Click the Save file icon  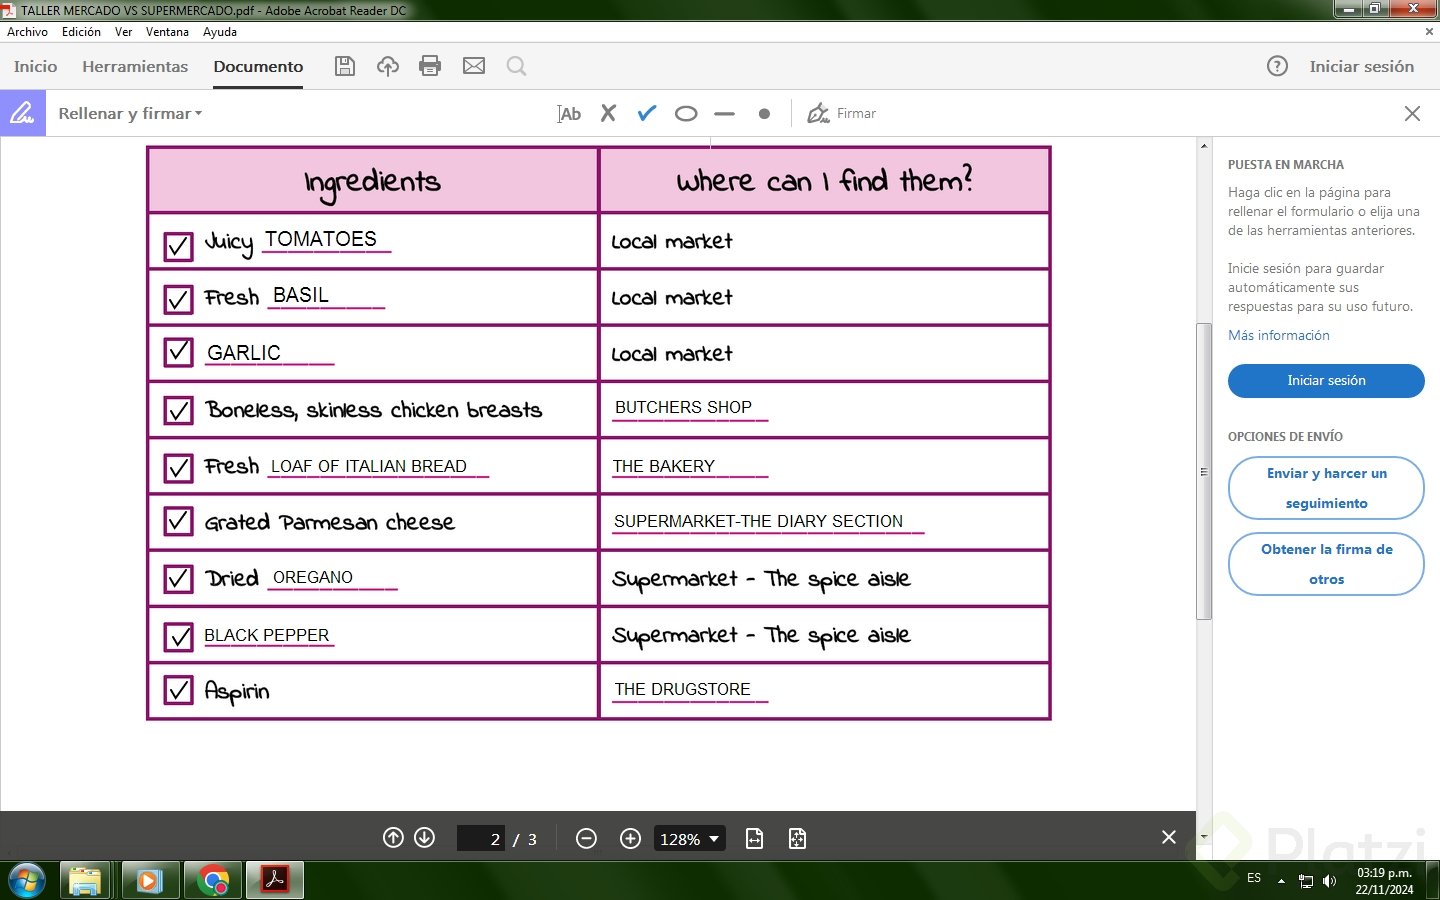345,66
